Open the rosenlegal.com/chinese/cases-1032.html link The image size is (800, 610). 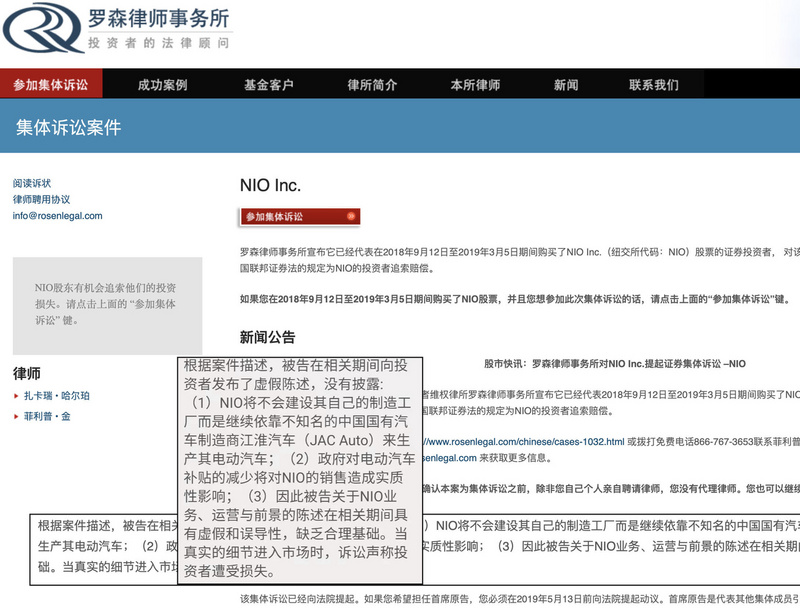click(523, 442)
